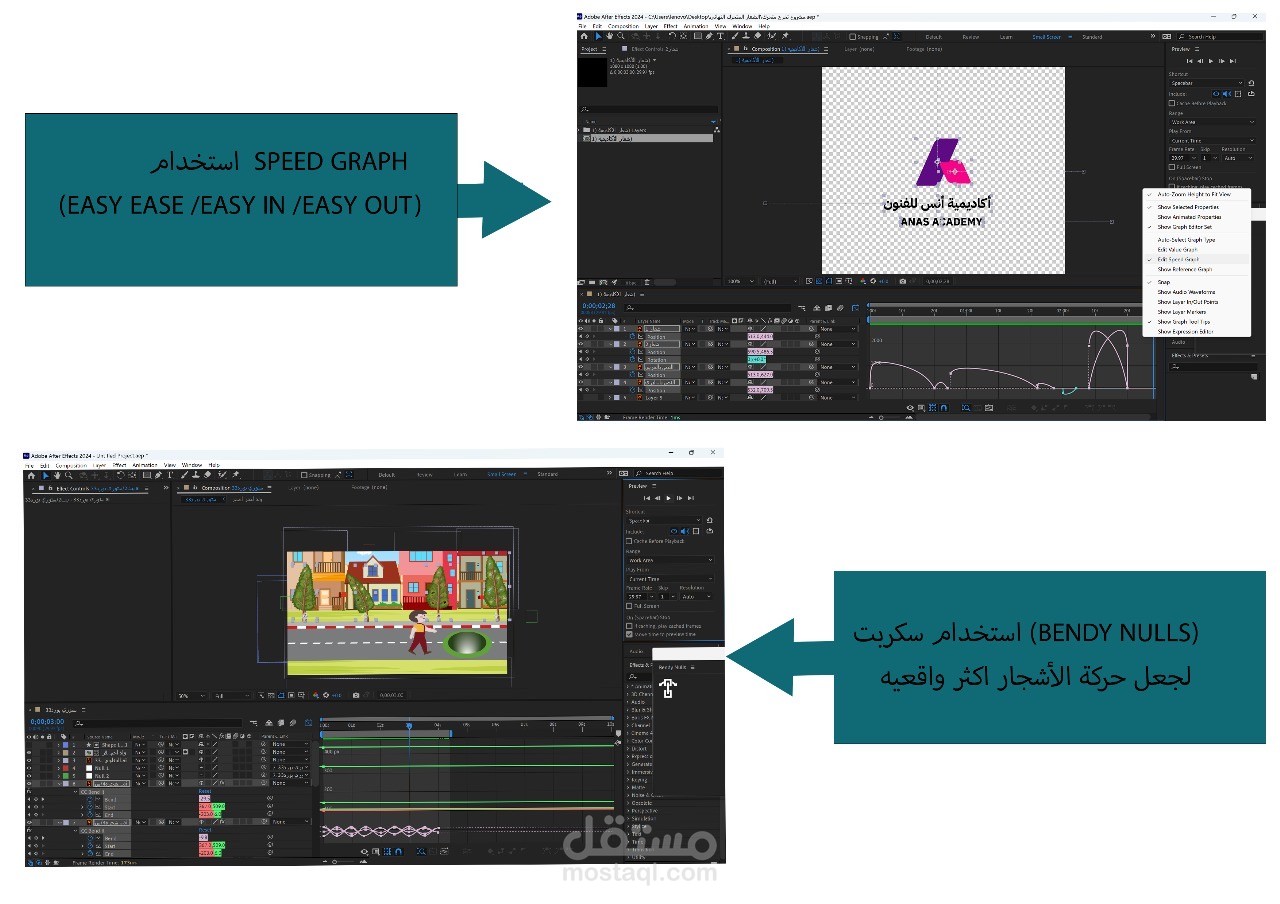Toggle Auto-Zoom Height to Fit View menu item
This screenshot has height=904, width=1280.
(x=1194, y=194)
